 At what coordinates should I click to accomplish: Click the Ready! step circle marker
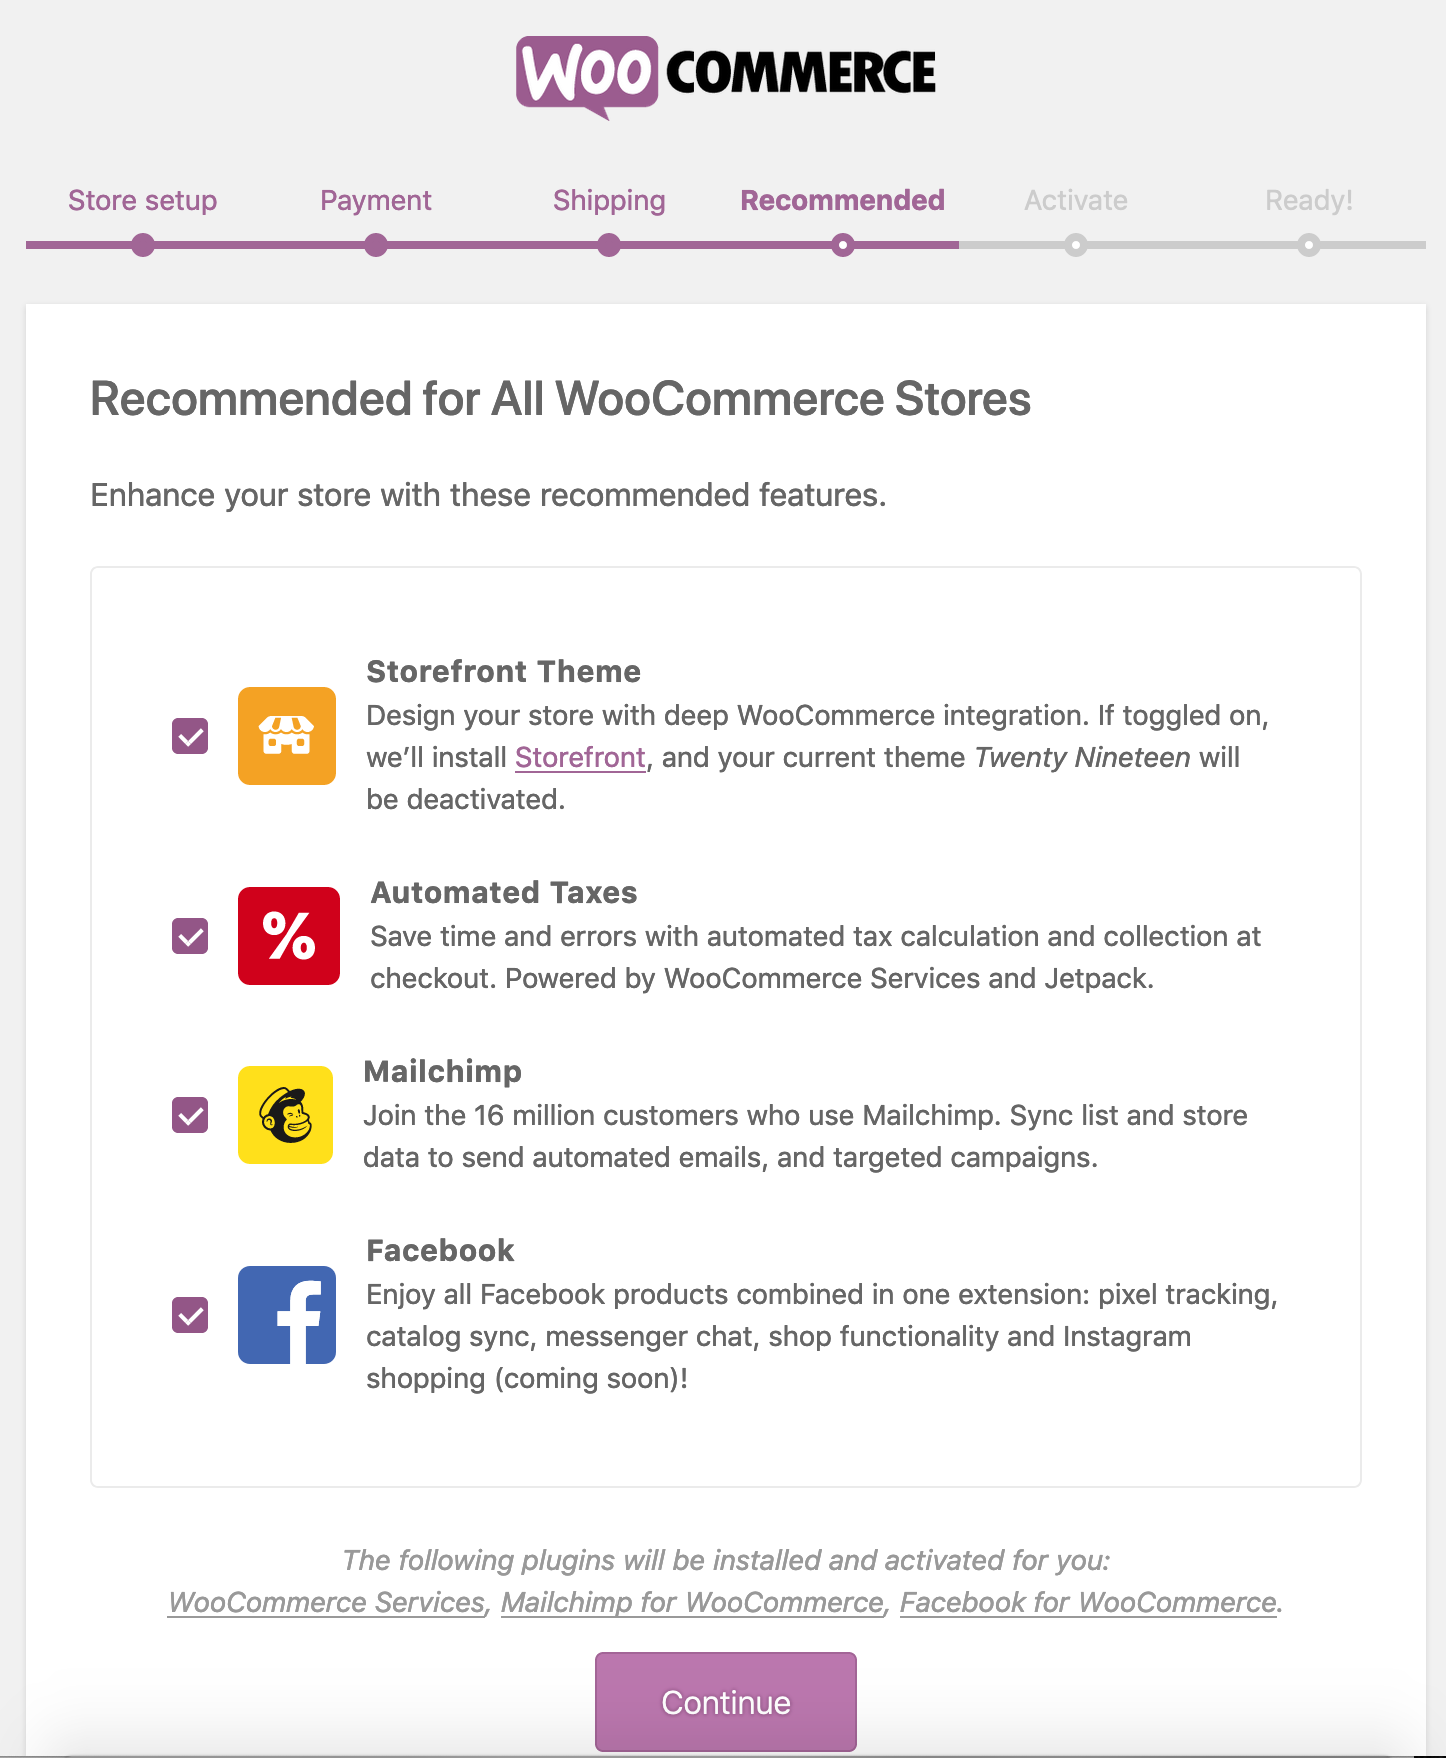point(1309,243)
